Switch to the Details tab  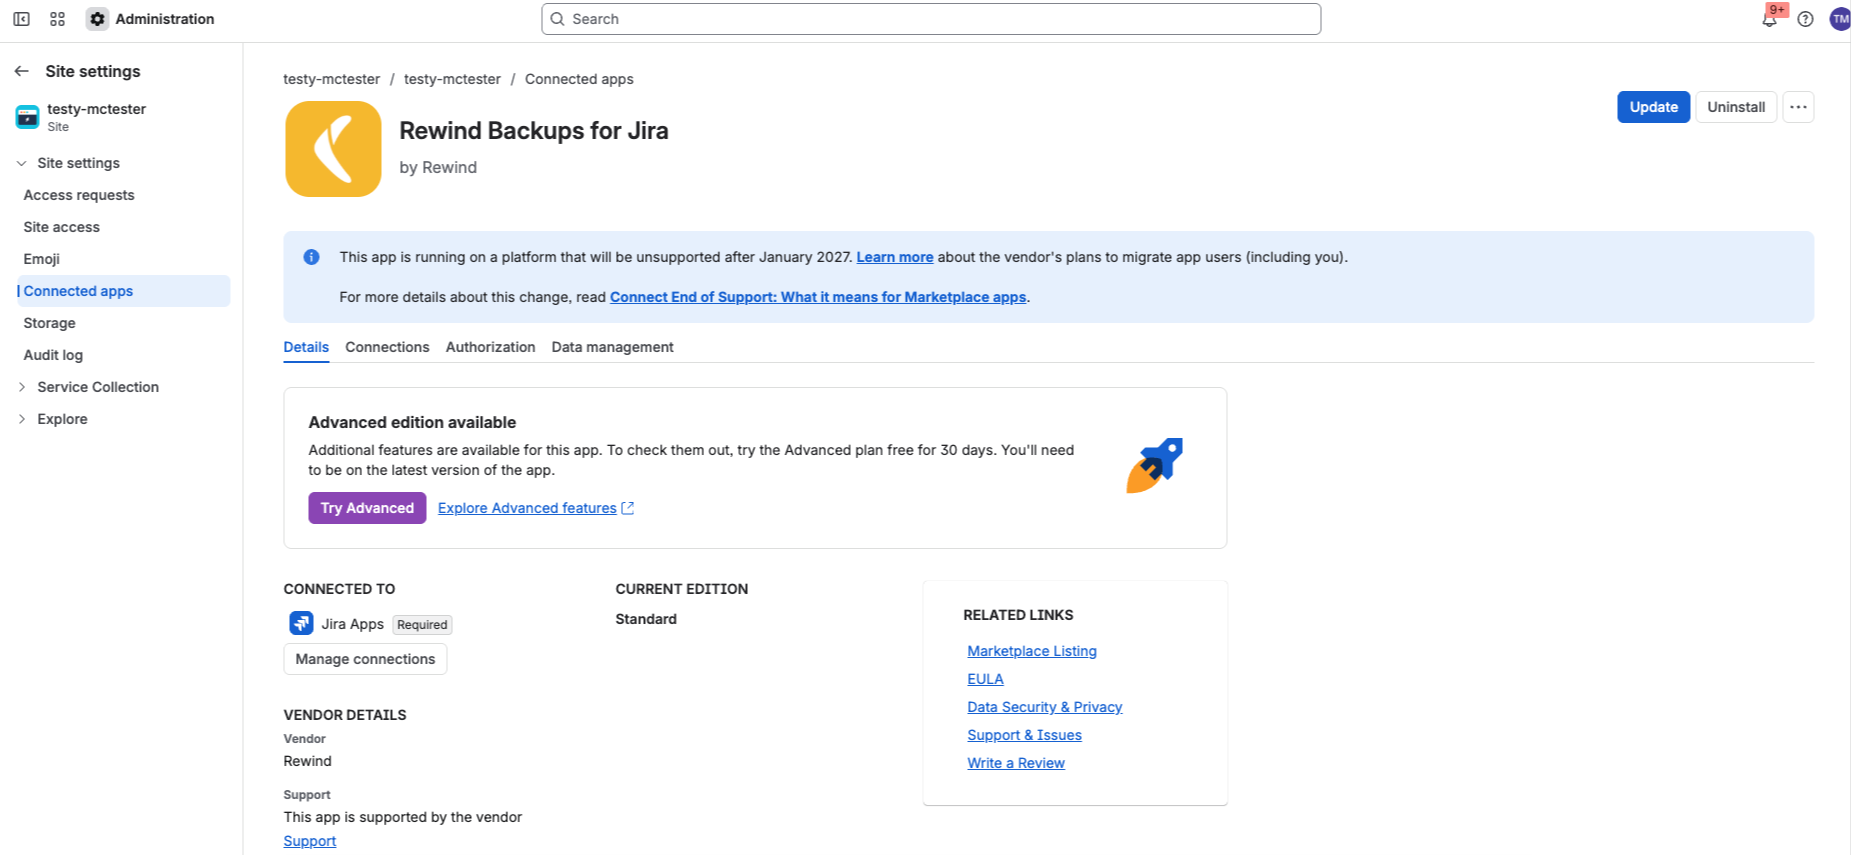pos(306,347)
